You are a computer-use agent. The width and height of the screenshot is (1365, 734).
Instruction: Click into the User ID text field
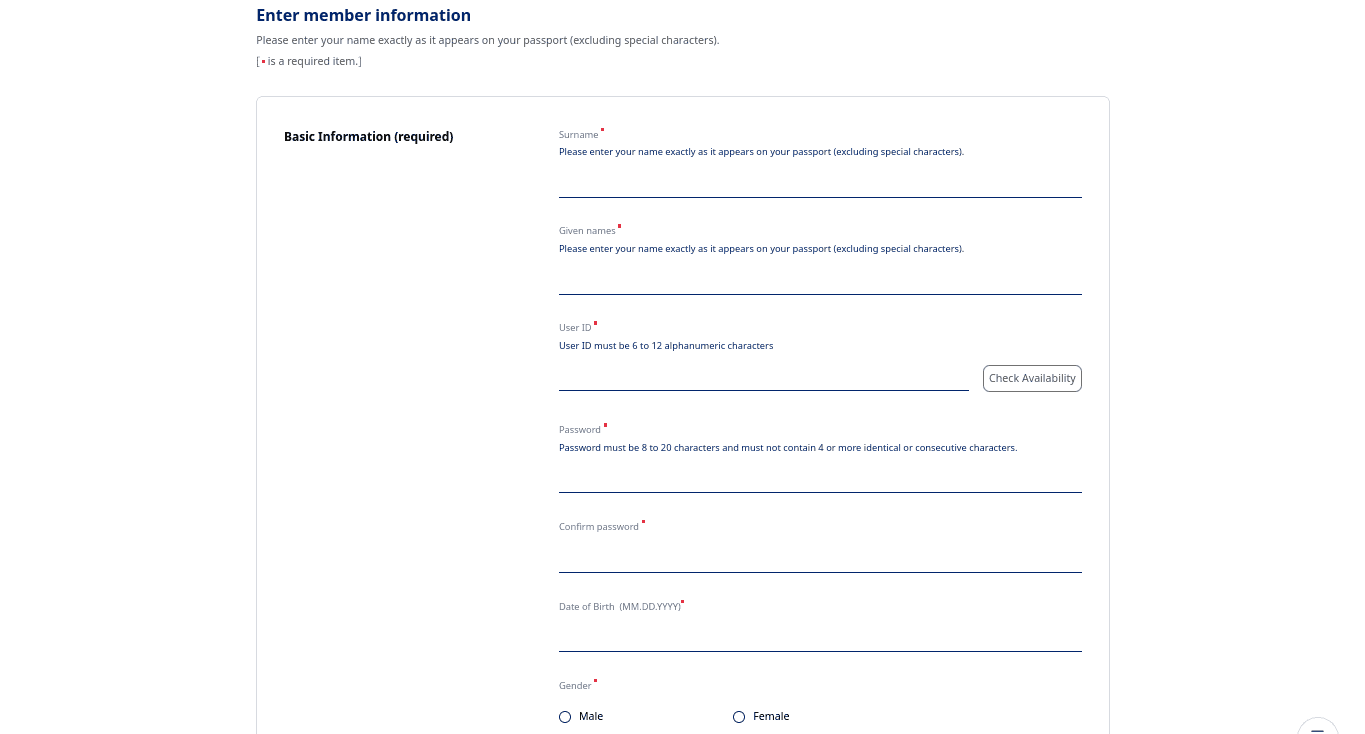[x=763, y=376]
